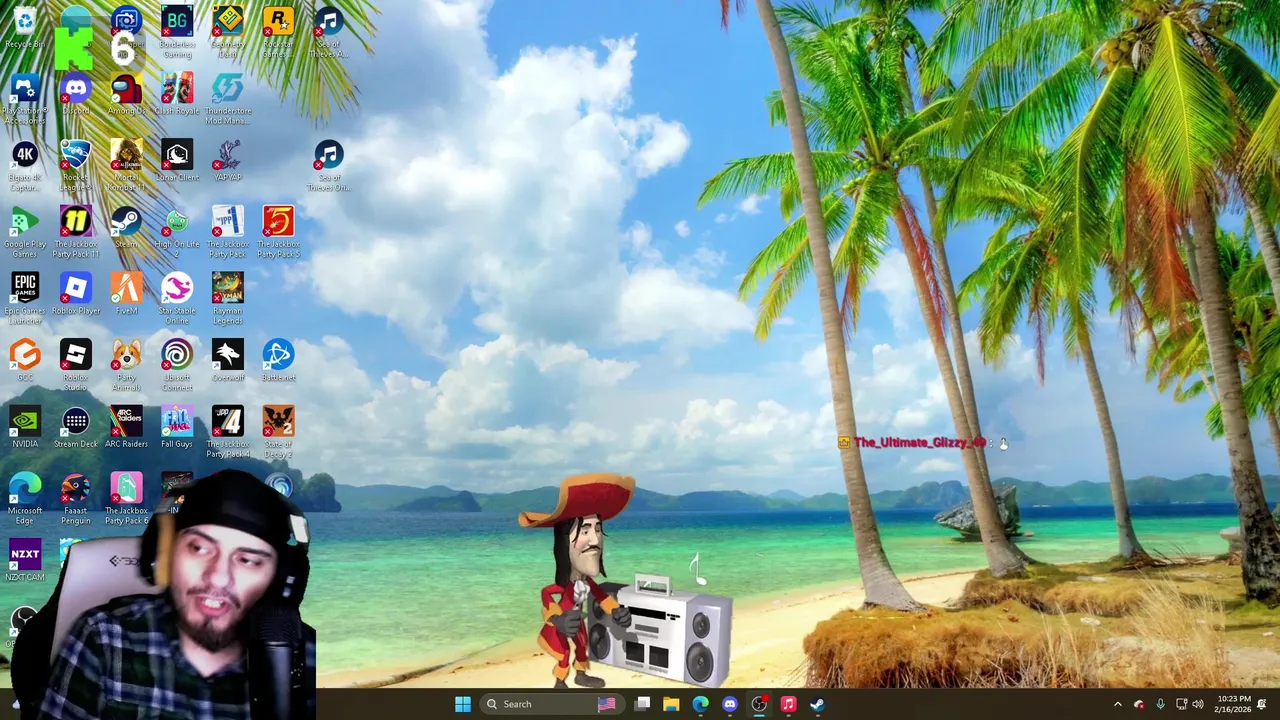Viewport: 1280px width, 720px height.
Task: Switch to Steam on the taskbar
Action: (817, 704)
